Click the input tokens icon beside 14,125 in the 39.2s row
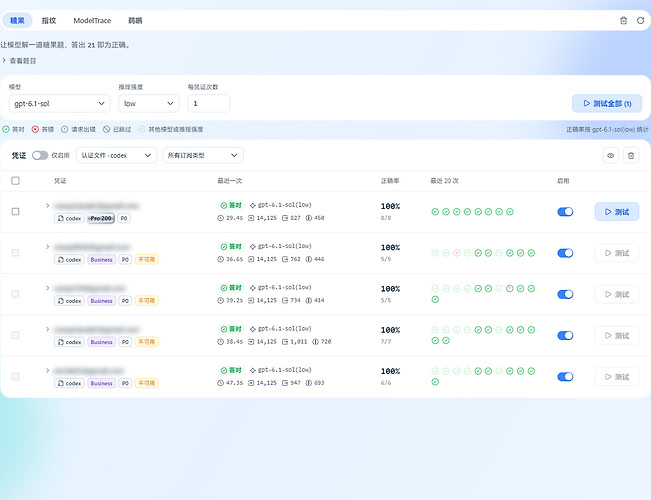 tap(251, 300)
